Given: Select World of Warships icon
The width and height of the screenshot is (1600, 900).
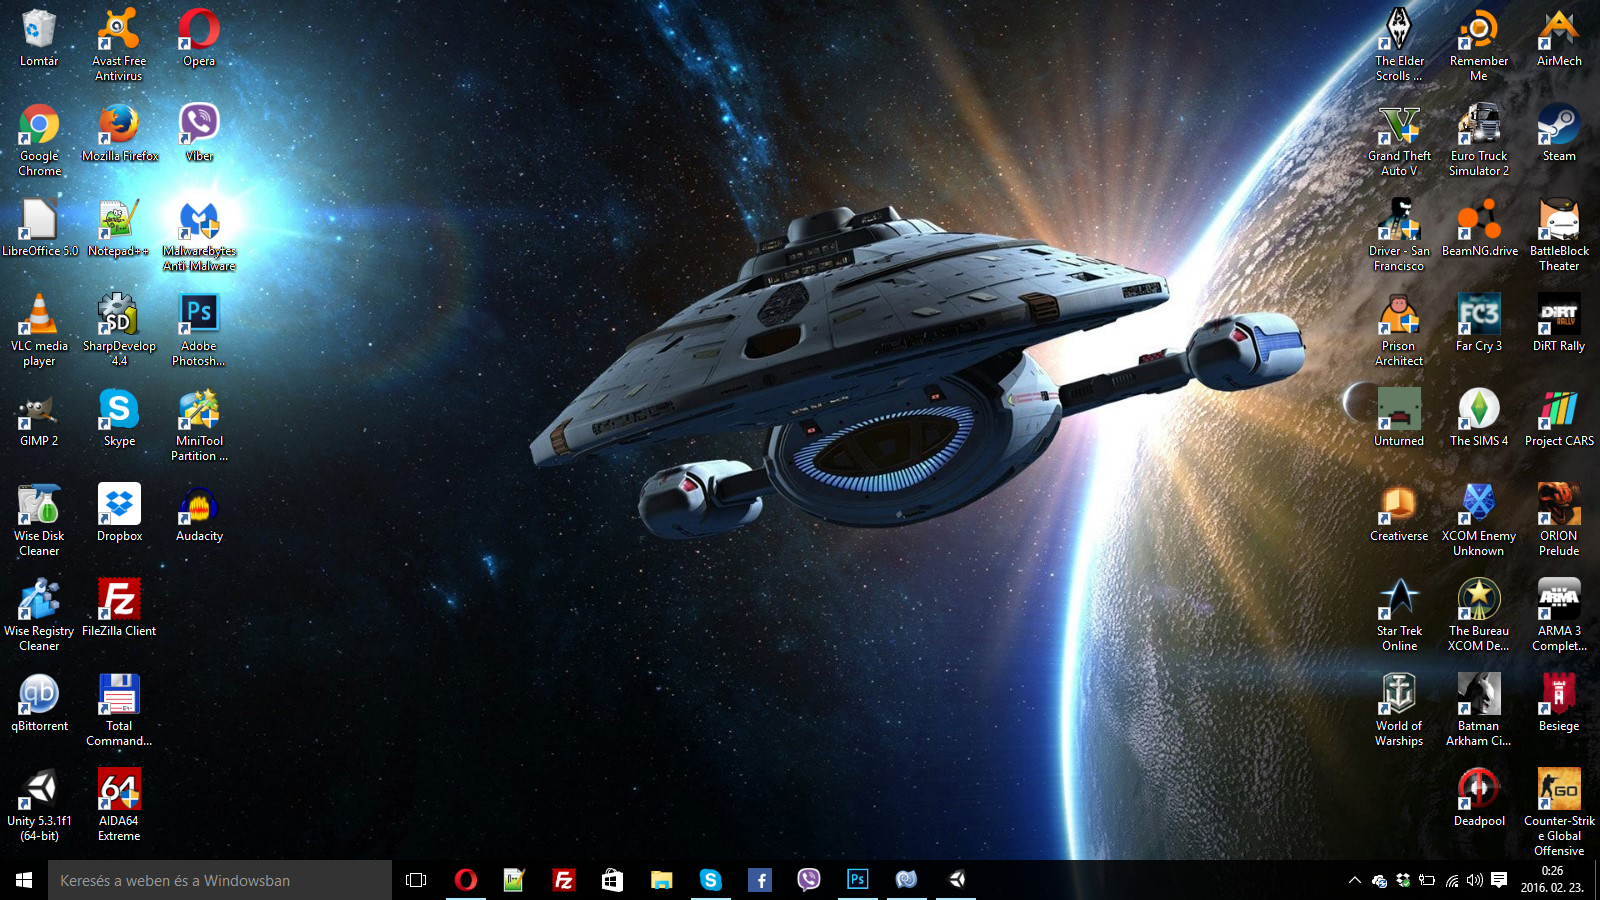Looking at the screenshot, I should click(x=1399, y=710).
